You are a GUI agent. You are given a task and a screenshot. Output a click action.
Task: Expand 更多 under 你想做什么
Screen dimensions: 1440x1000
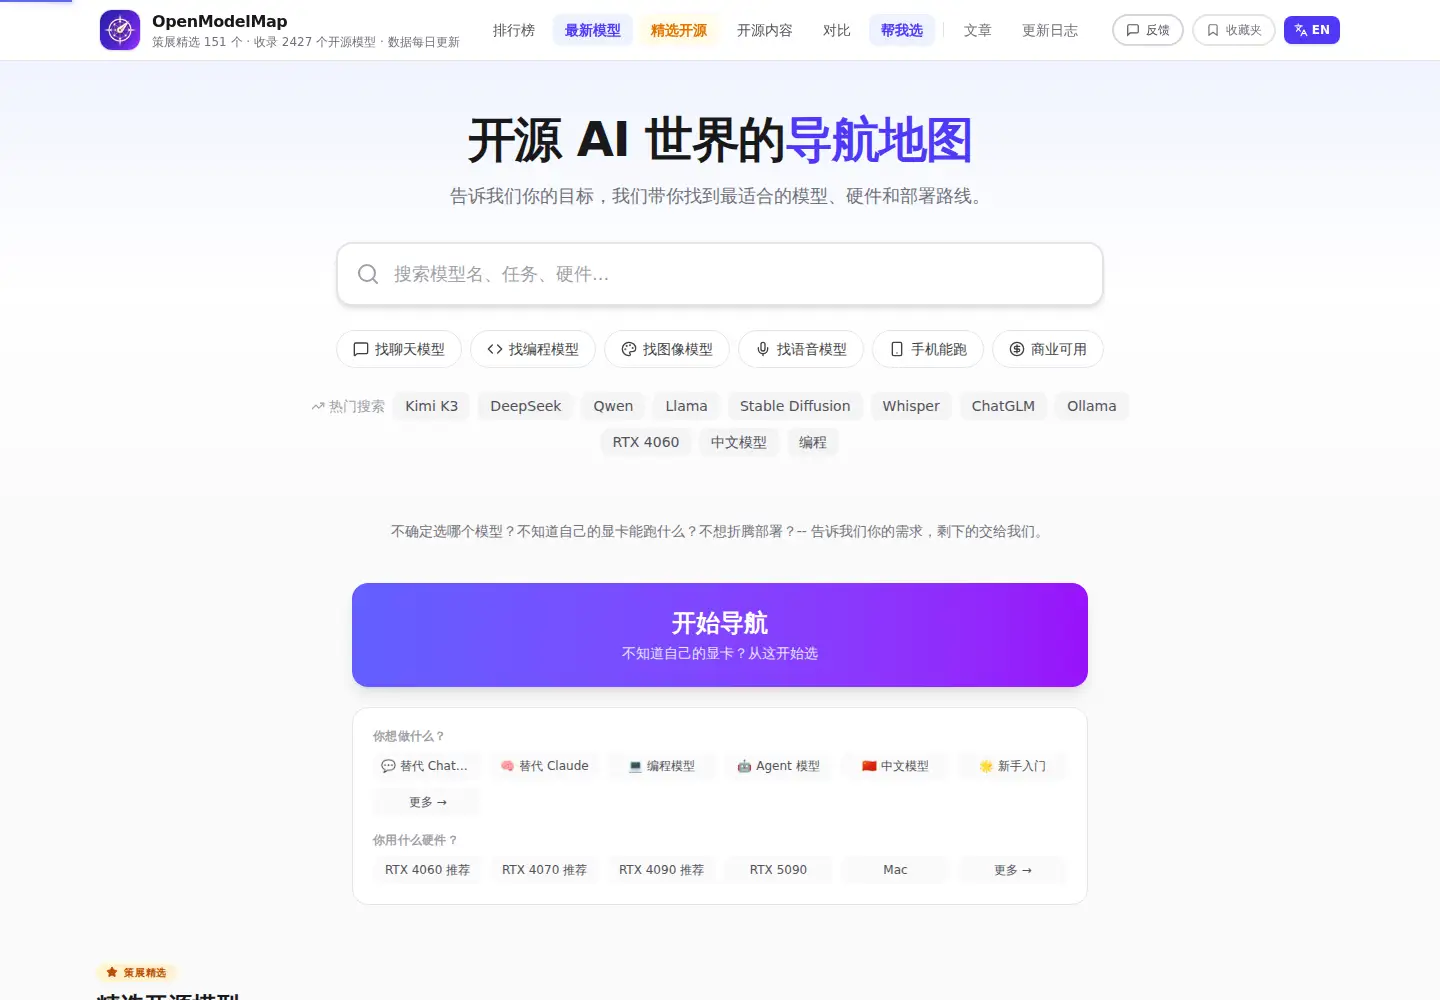tap(427, 802)
